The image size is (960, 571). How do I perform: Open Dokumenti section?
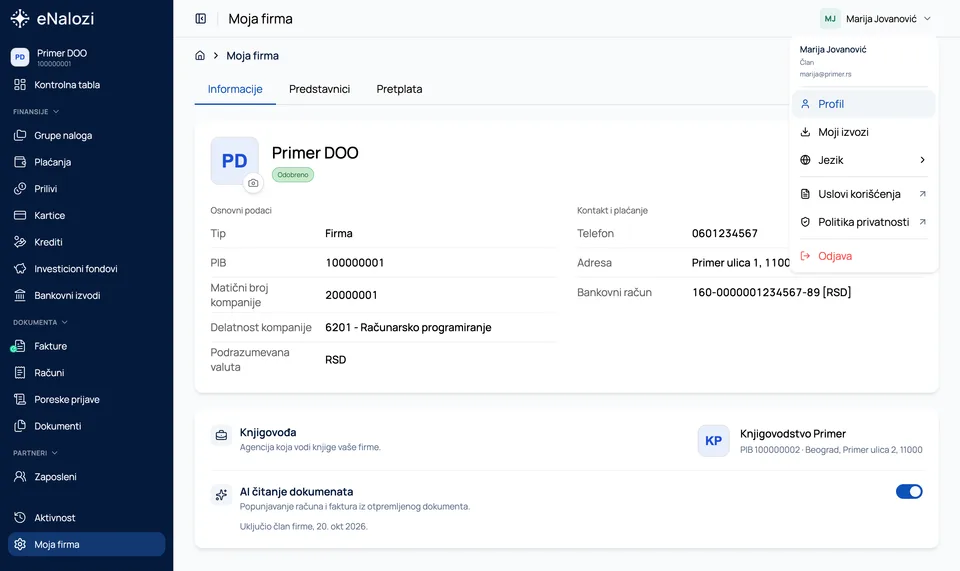(86, 426)
